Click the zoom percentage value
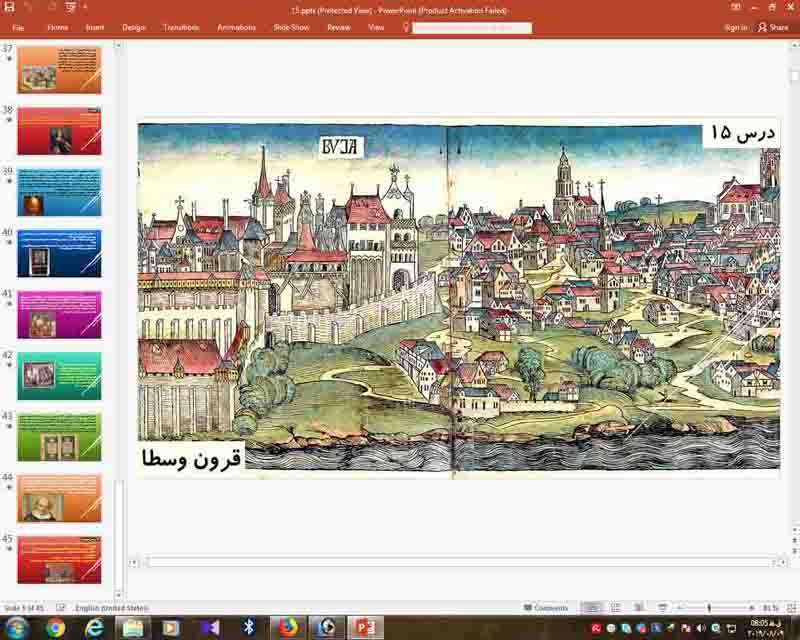800x640 pixels. tap(771, 608)
